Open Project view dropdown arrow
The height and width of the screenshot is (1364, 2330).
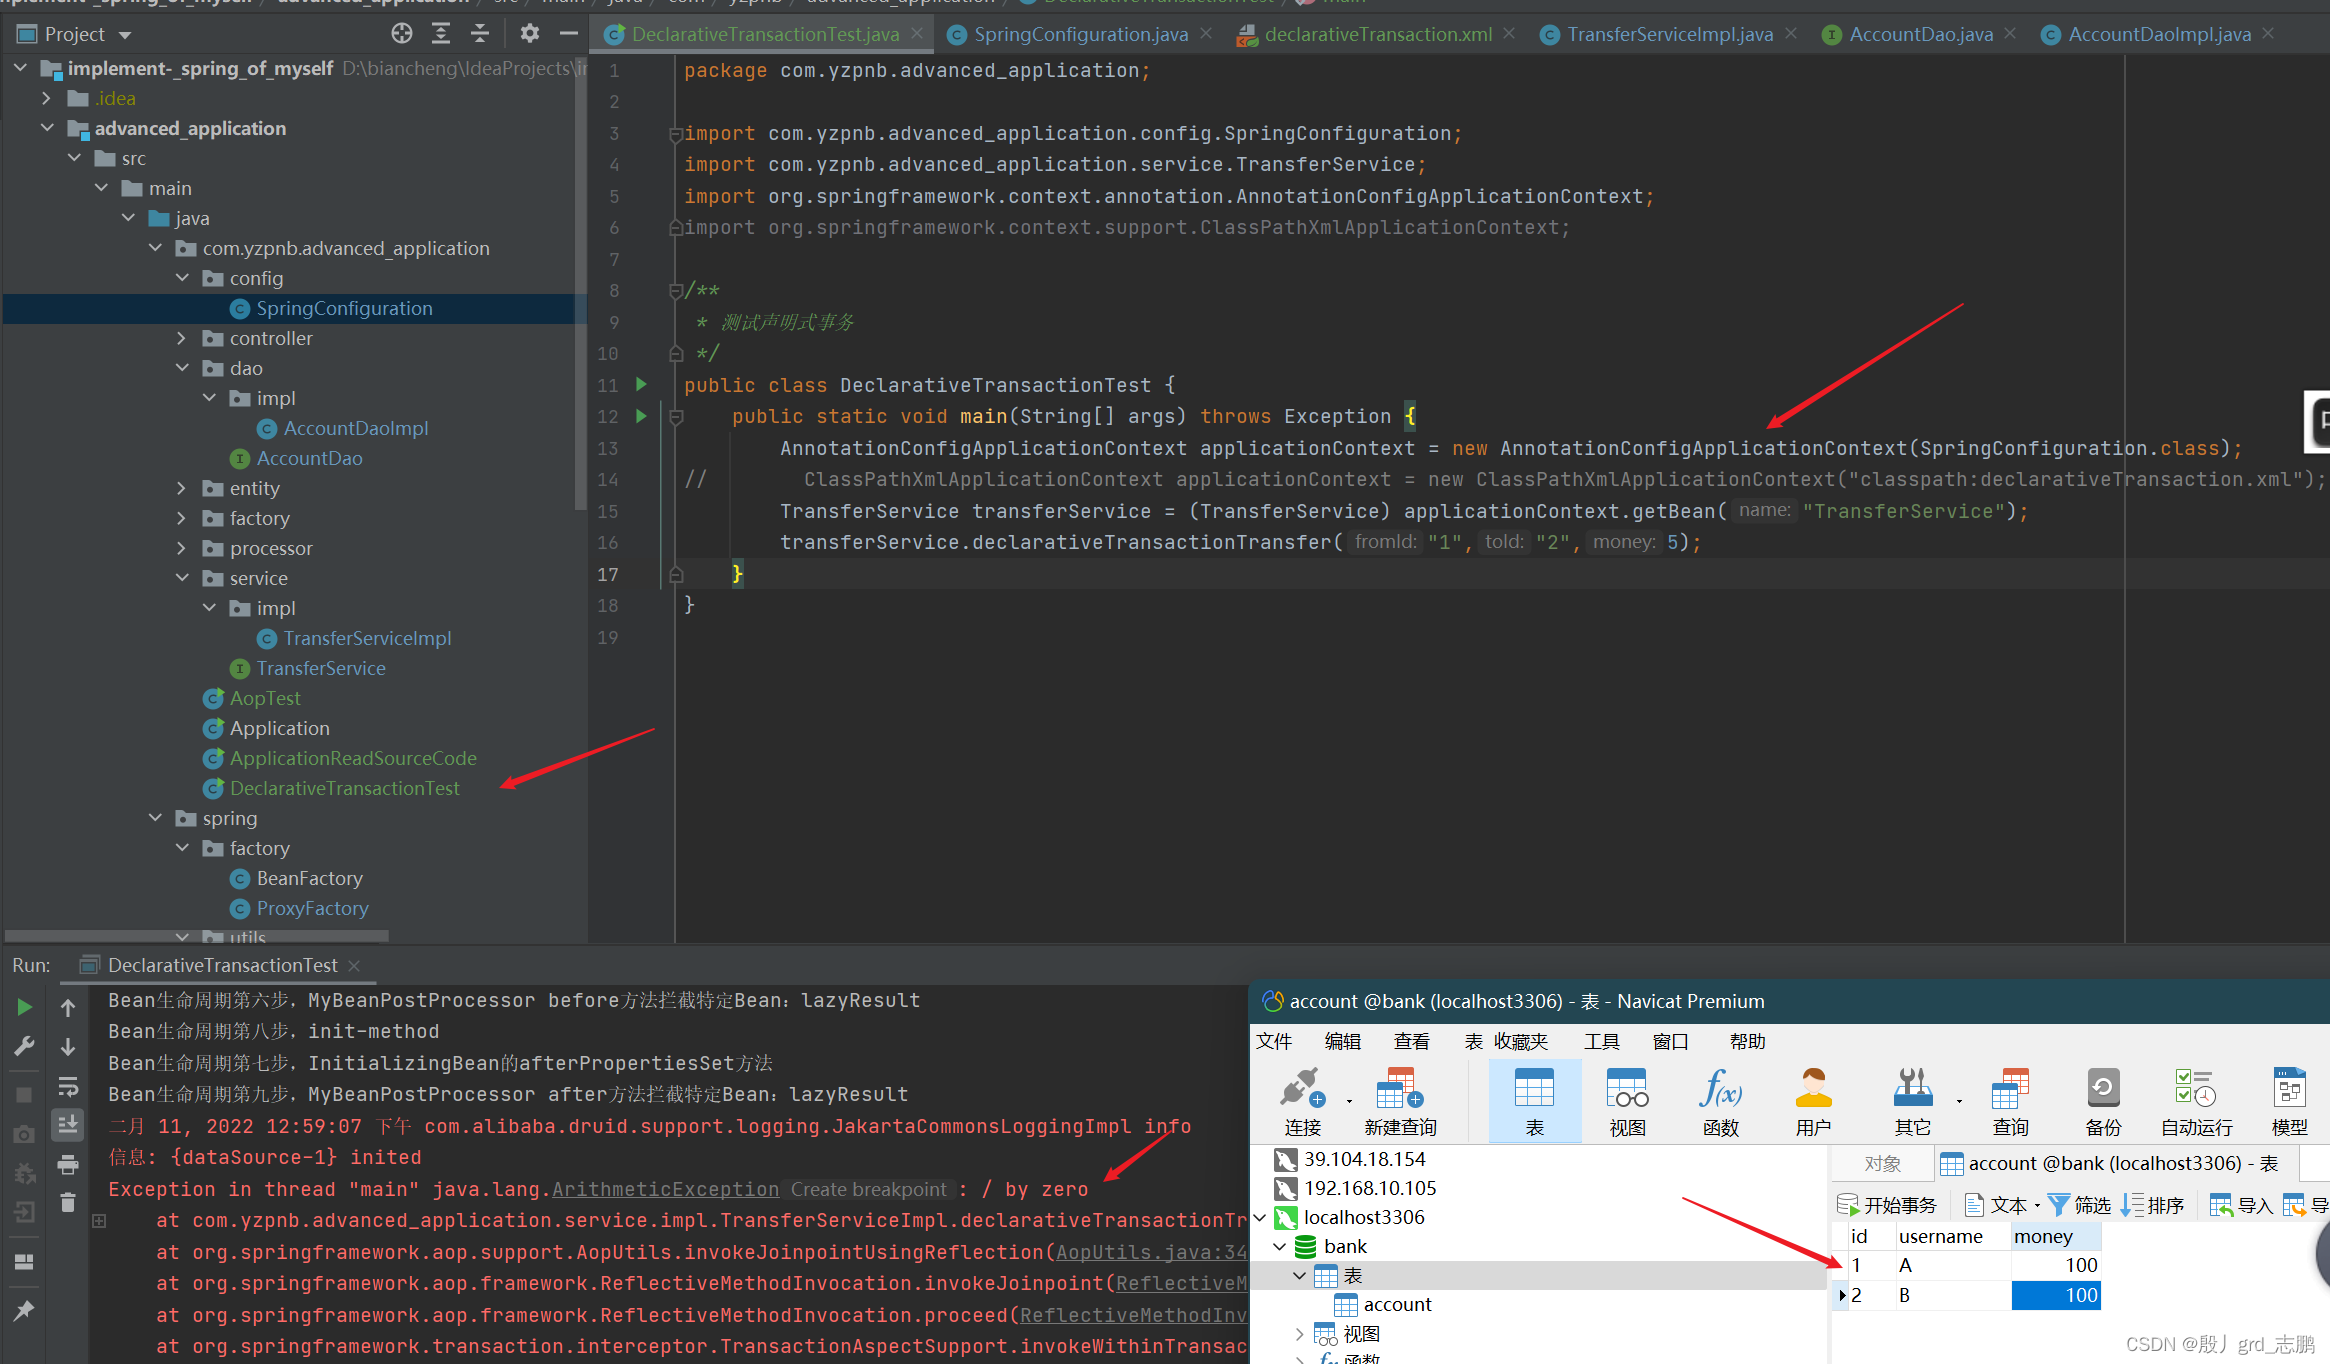tap(125, 35)
